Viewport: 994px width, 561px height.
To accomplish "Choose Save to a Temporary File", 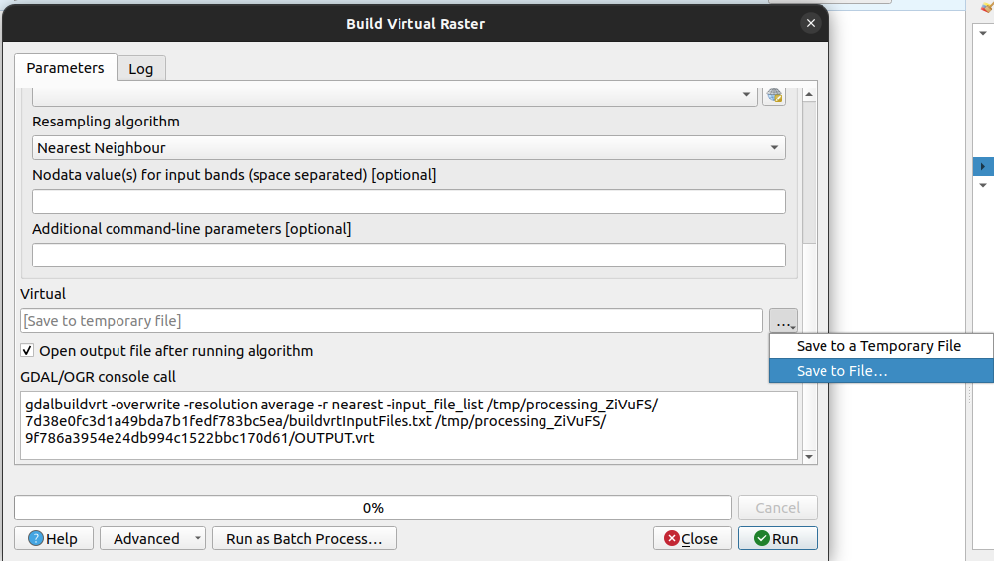I will [x=881, y=346].
